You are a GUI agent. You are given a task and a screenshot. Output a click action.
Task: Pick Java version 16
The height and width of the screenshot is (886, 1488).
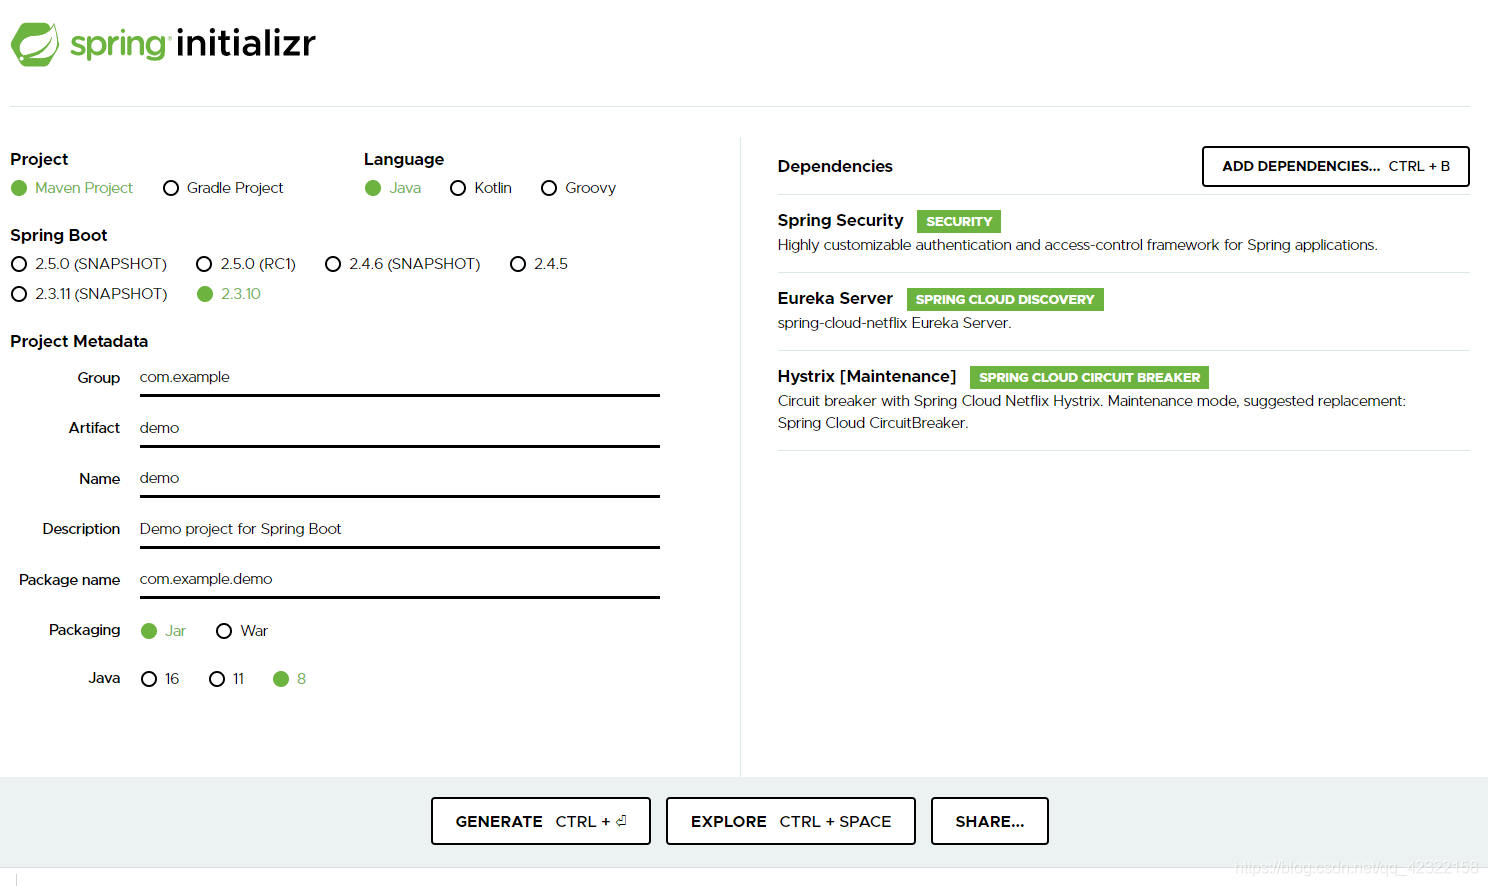pyautogui.click(x=160, y=679)
